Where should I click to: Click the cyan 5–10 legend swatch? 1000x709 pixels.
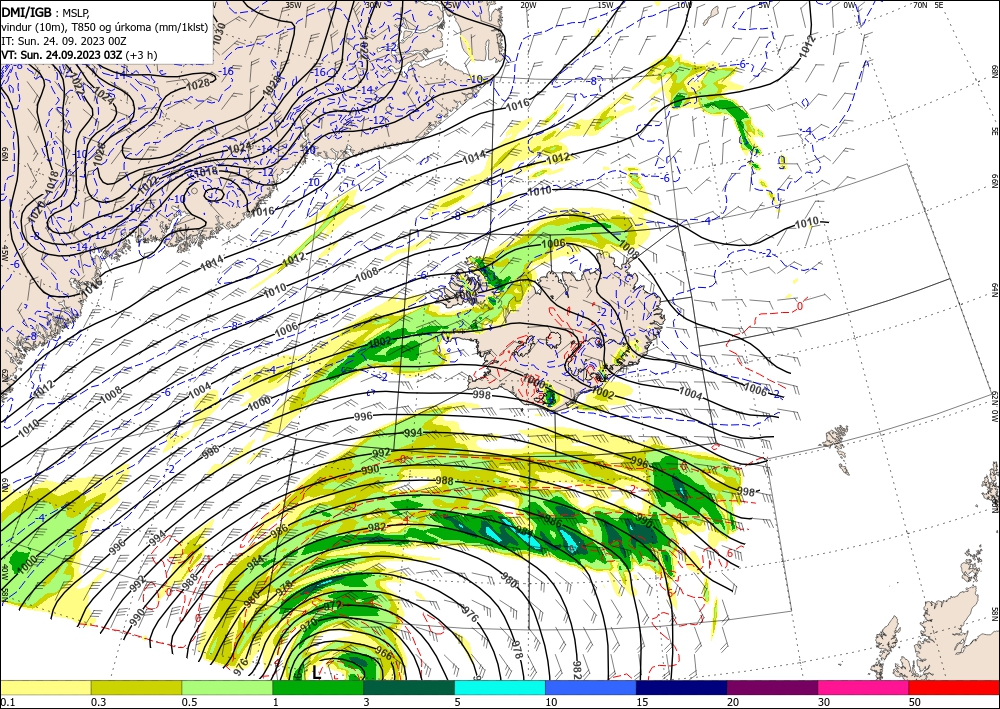[500, 687]
